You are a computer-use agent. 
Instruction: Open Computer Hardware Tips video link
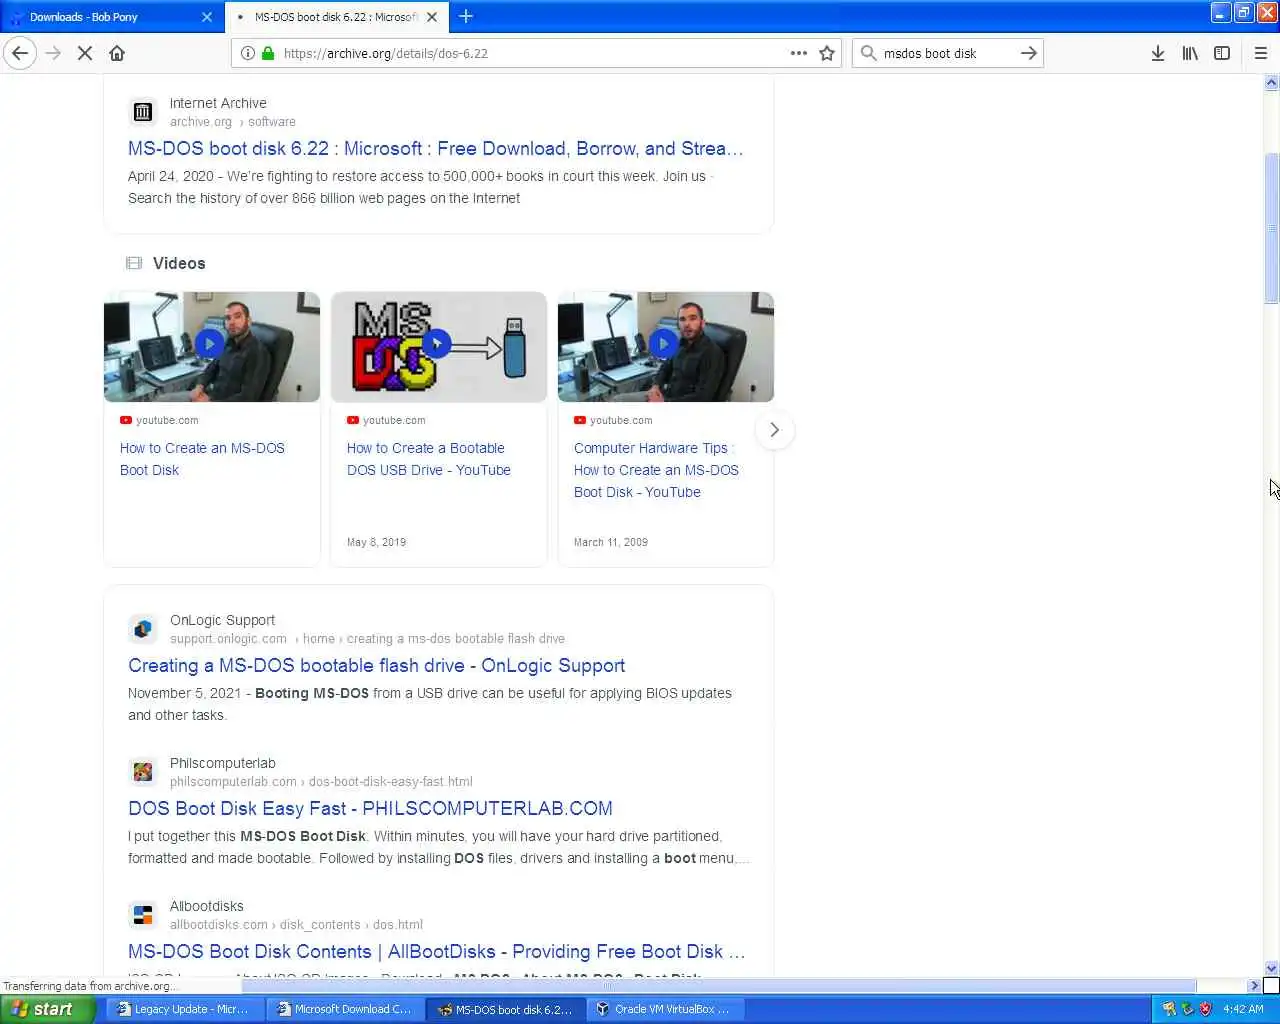[656, 470]
